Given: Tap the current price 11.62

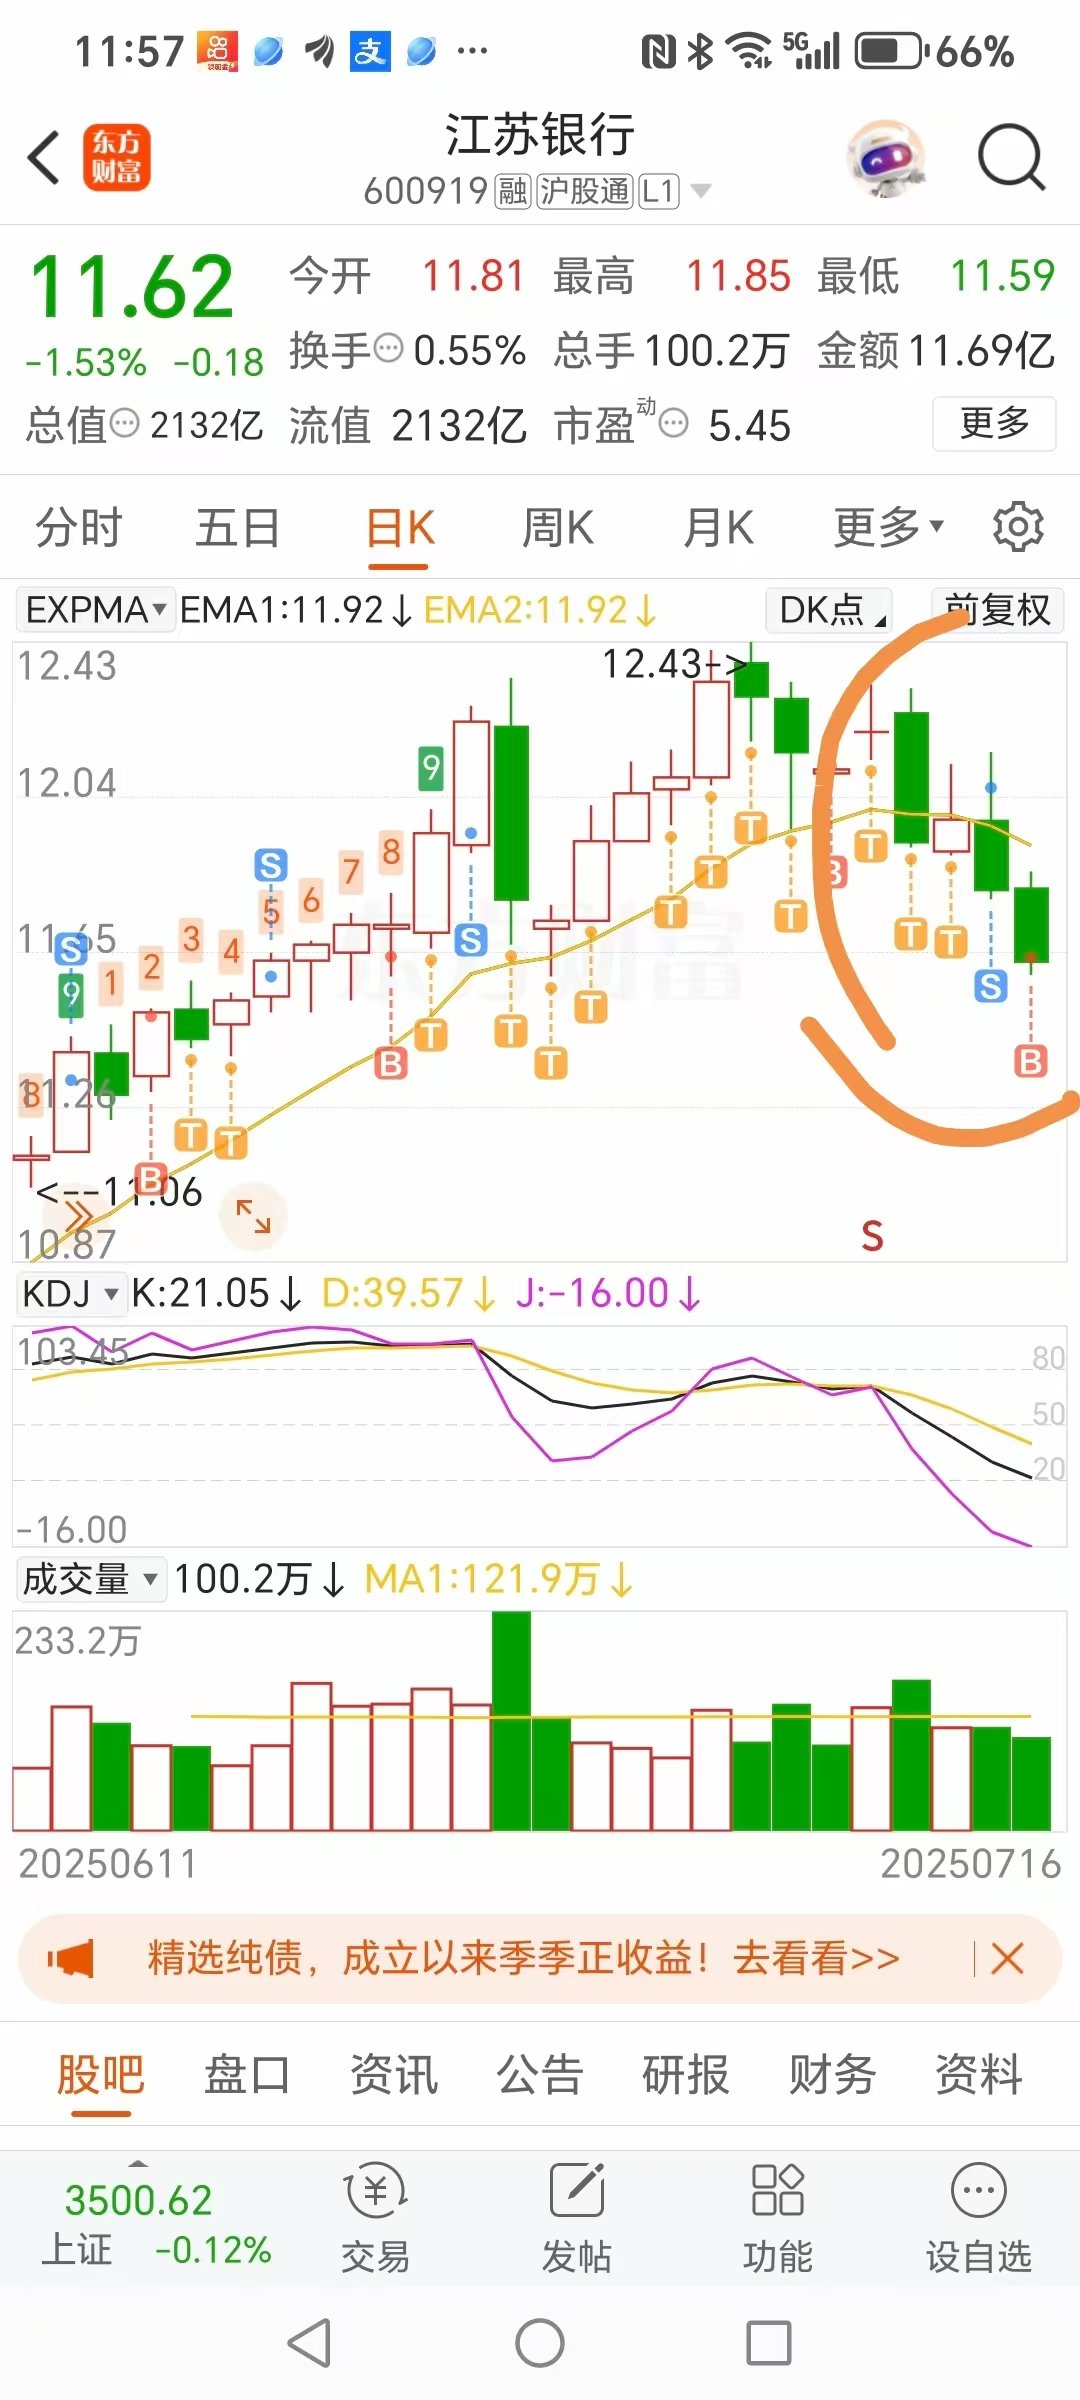Looking at the screenshot, I should tap(131, 288).
